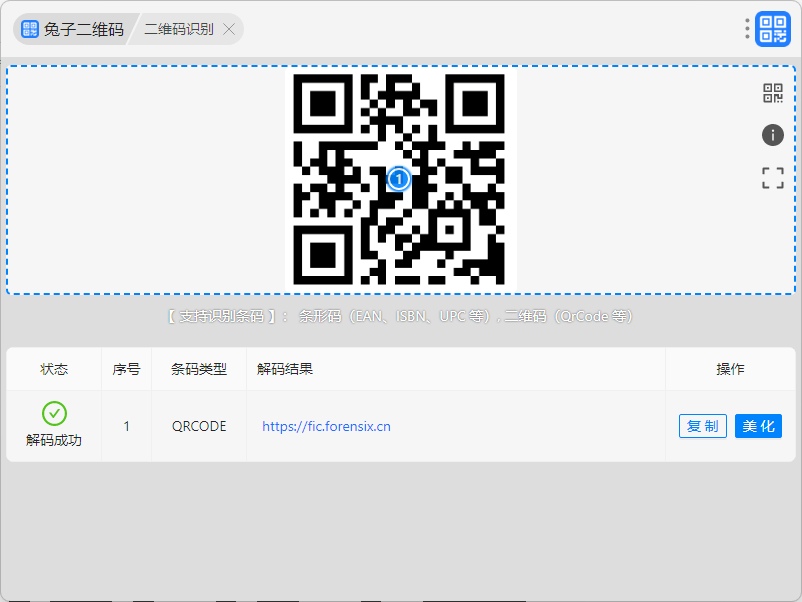The width and height of the screenshot is (802, 602).
Task: Click the green success checkmark icon
Action: click(54, 413)
